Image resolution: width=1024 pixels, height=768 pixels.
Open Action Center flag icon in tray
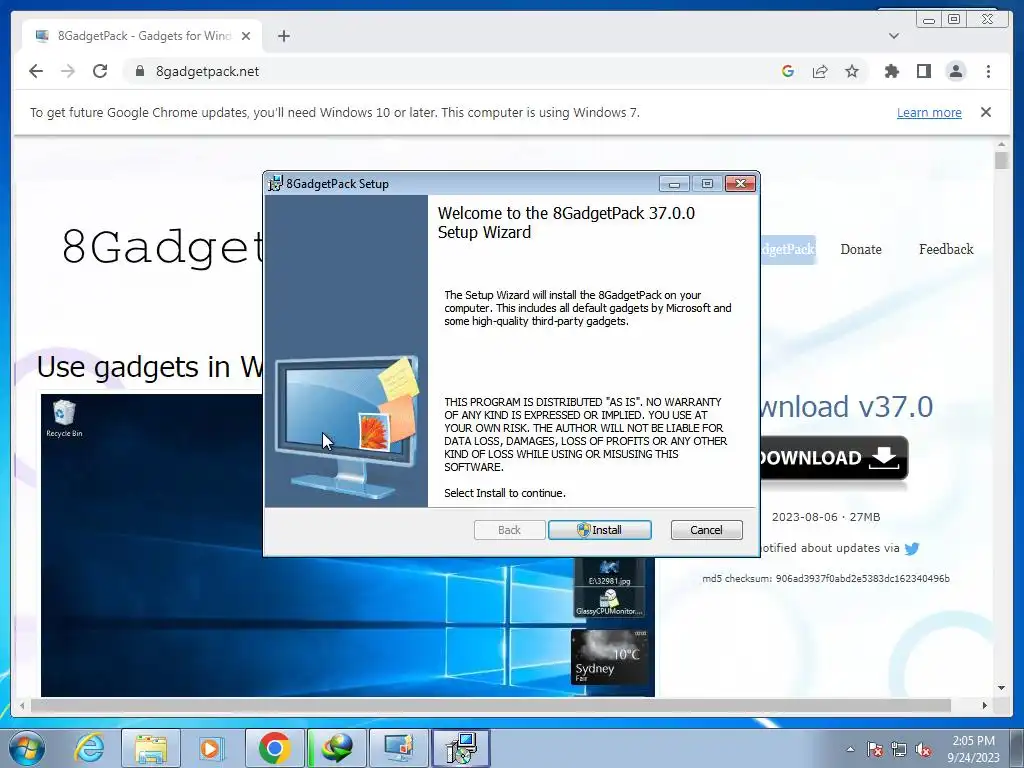point(875,749)
